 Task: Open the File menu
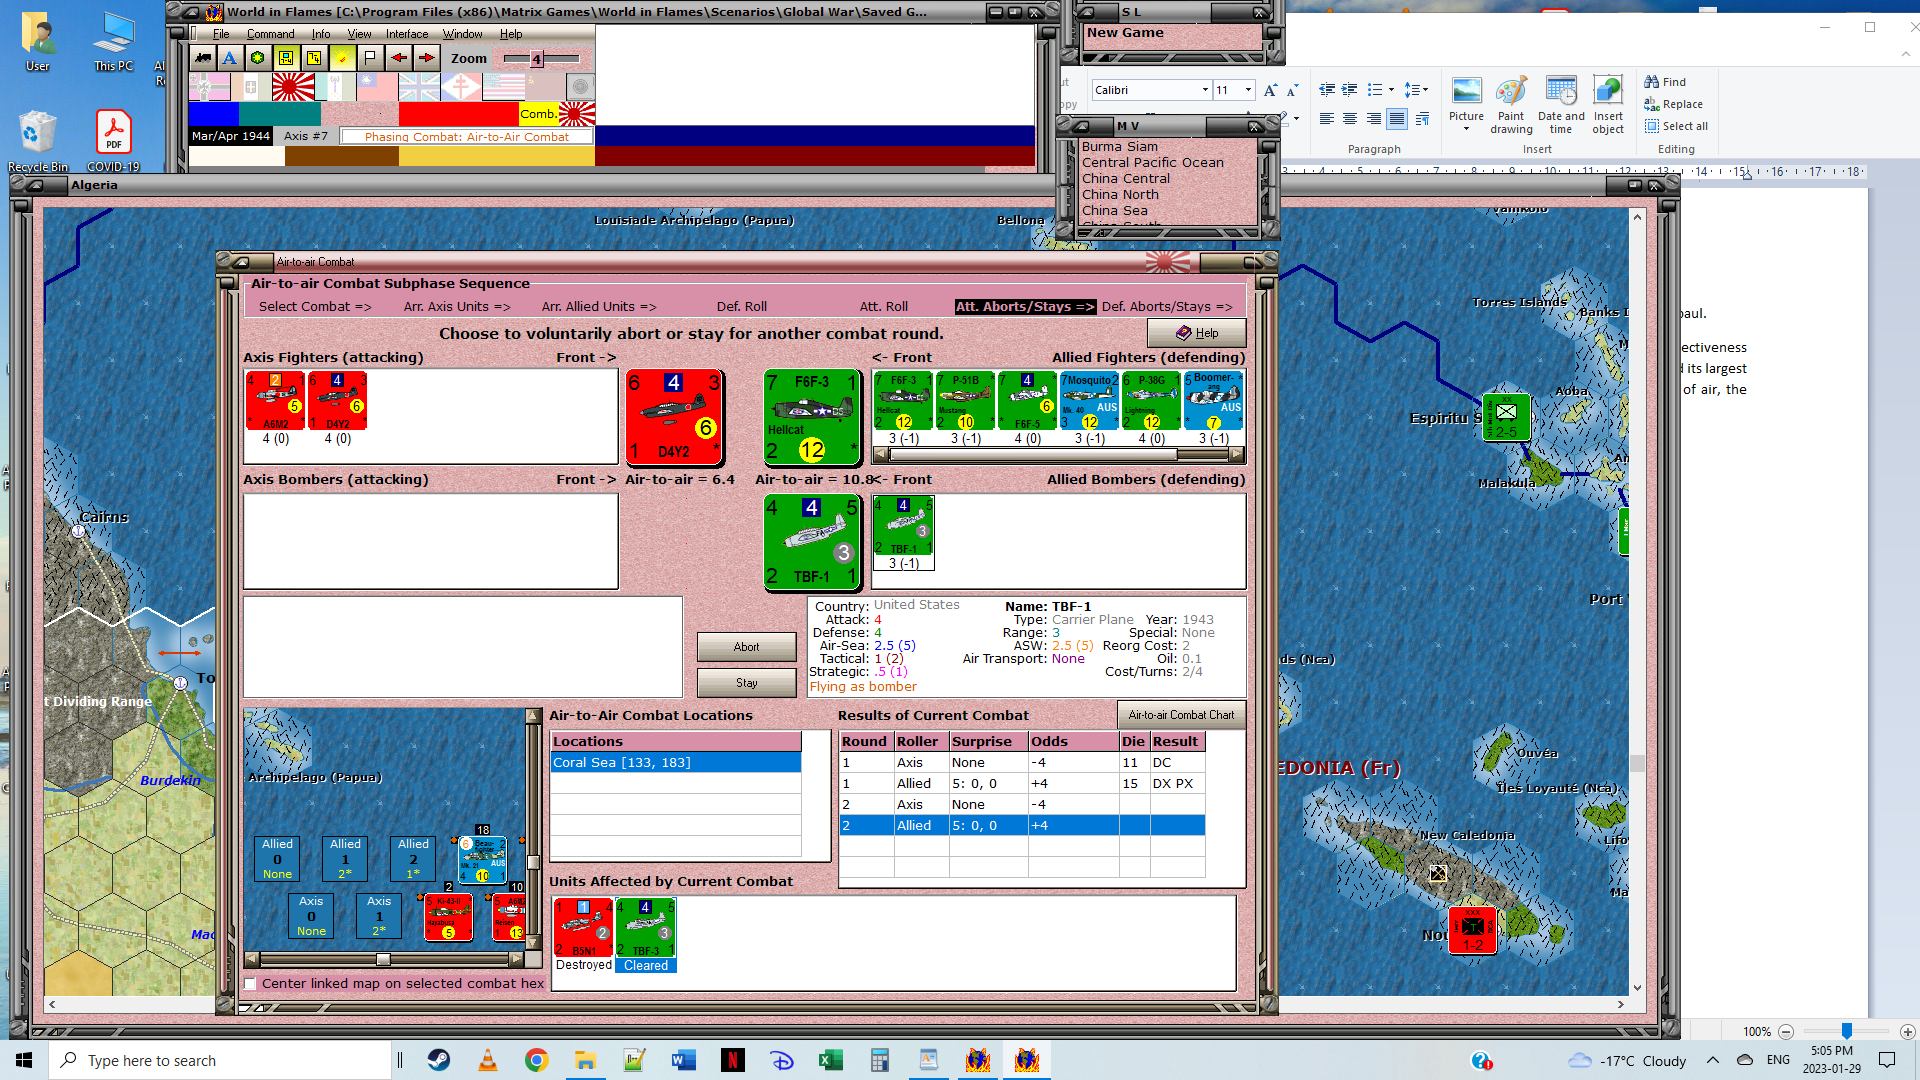pos(221,34)
